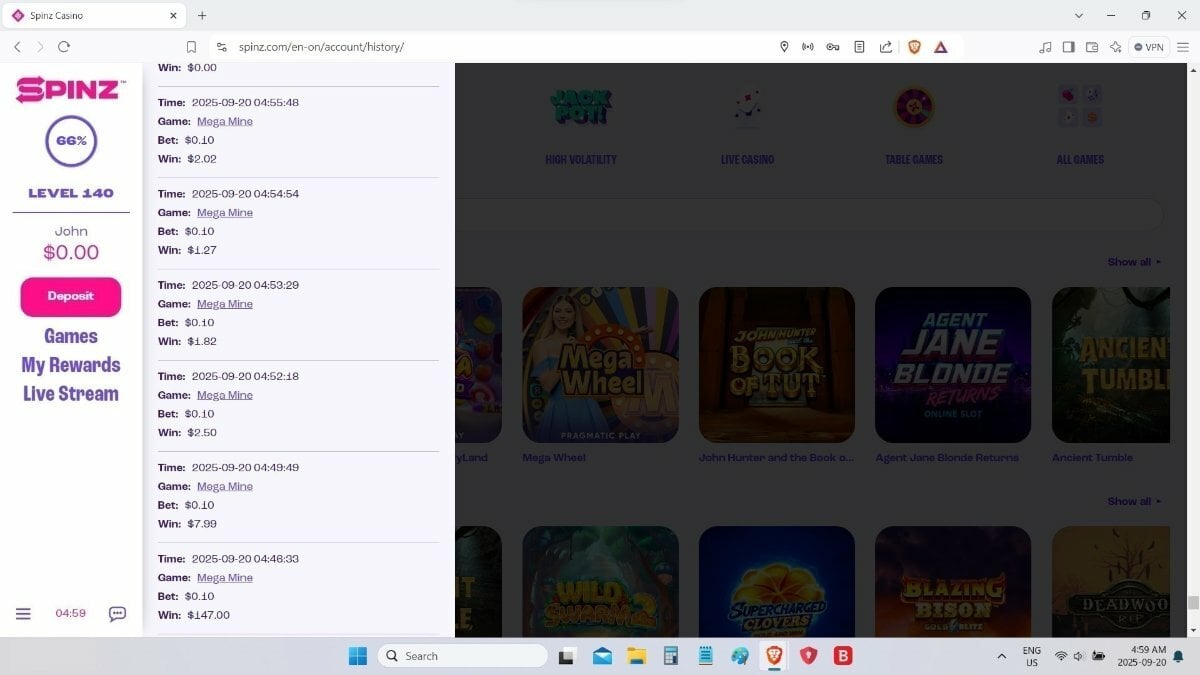Select the Jackpot category icon
The width and height of the screenshot is (1200, 675).
[581, 107]
